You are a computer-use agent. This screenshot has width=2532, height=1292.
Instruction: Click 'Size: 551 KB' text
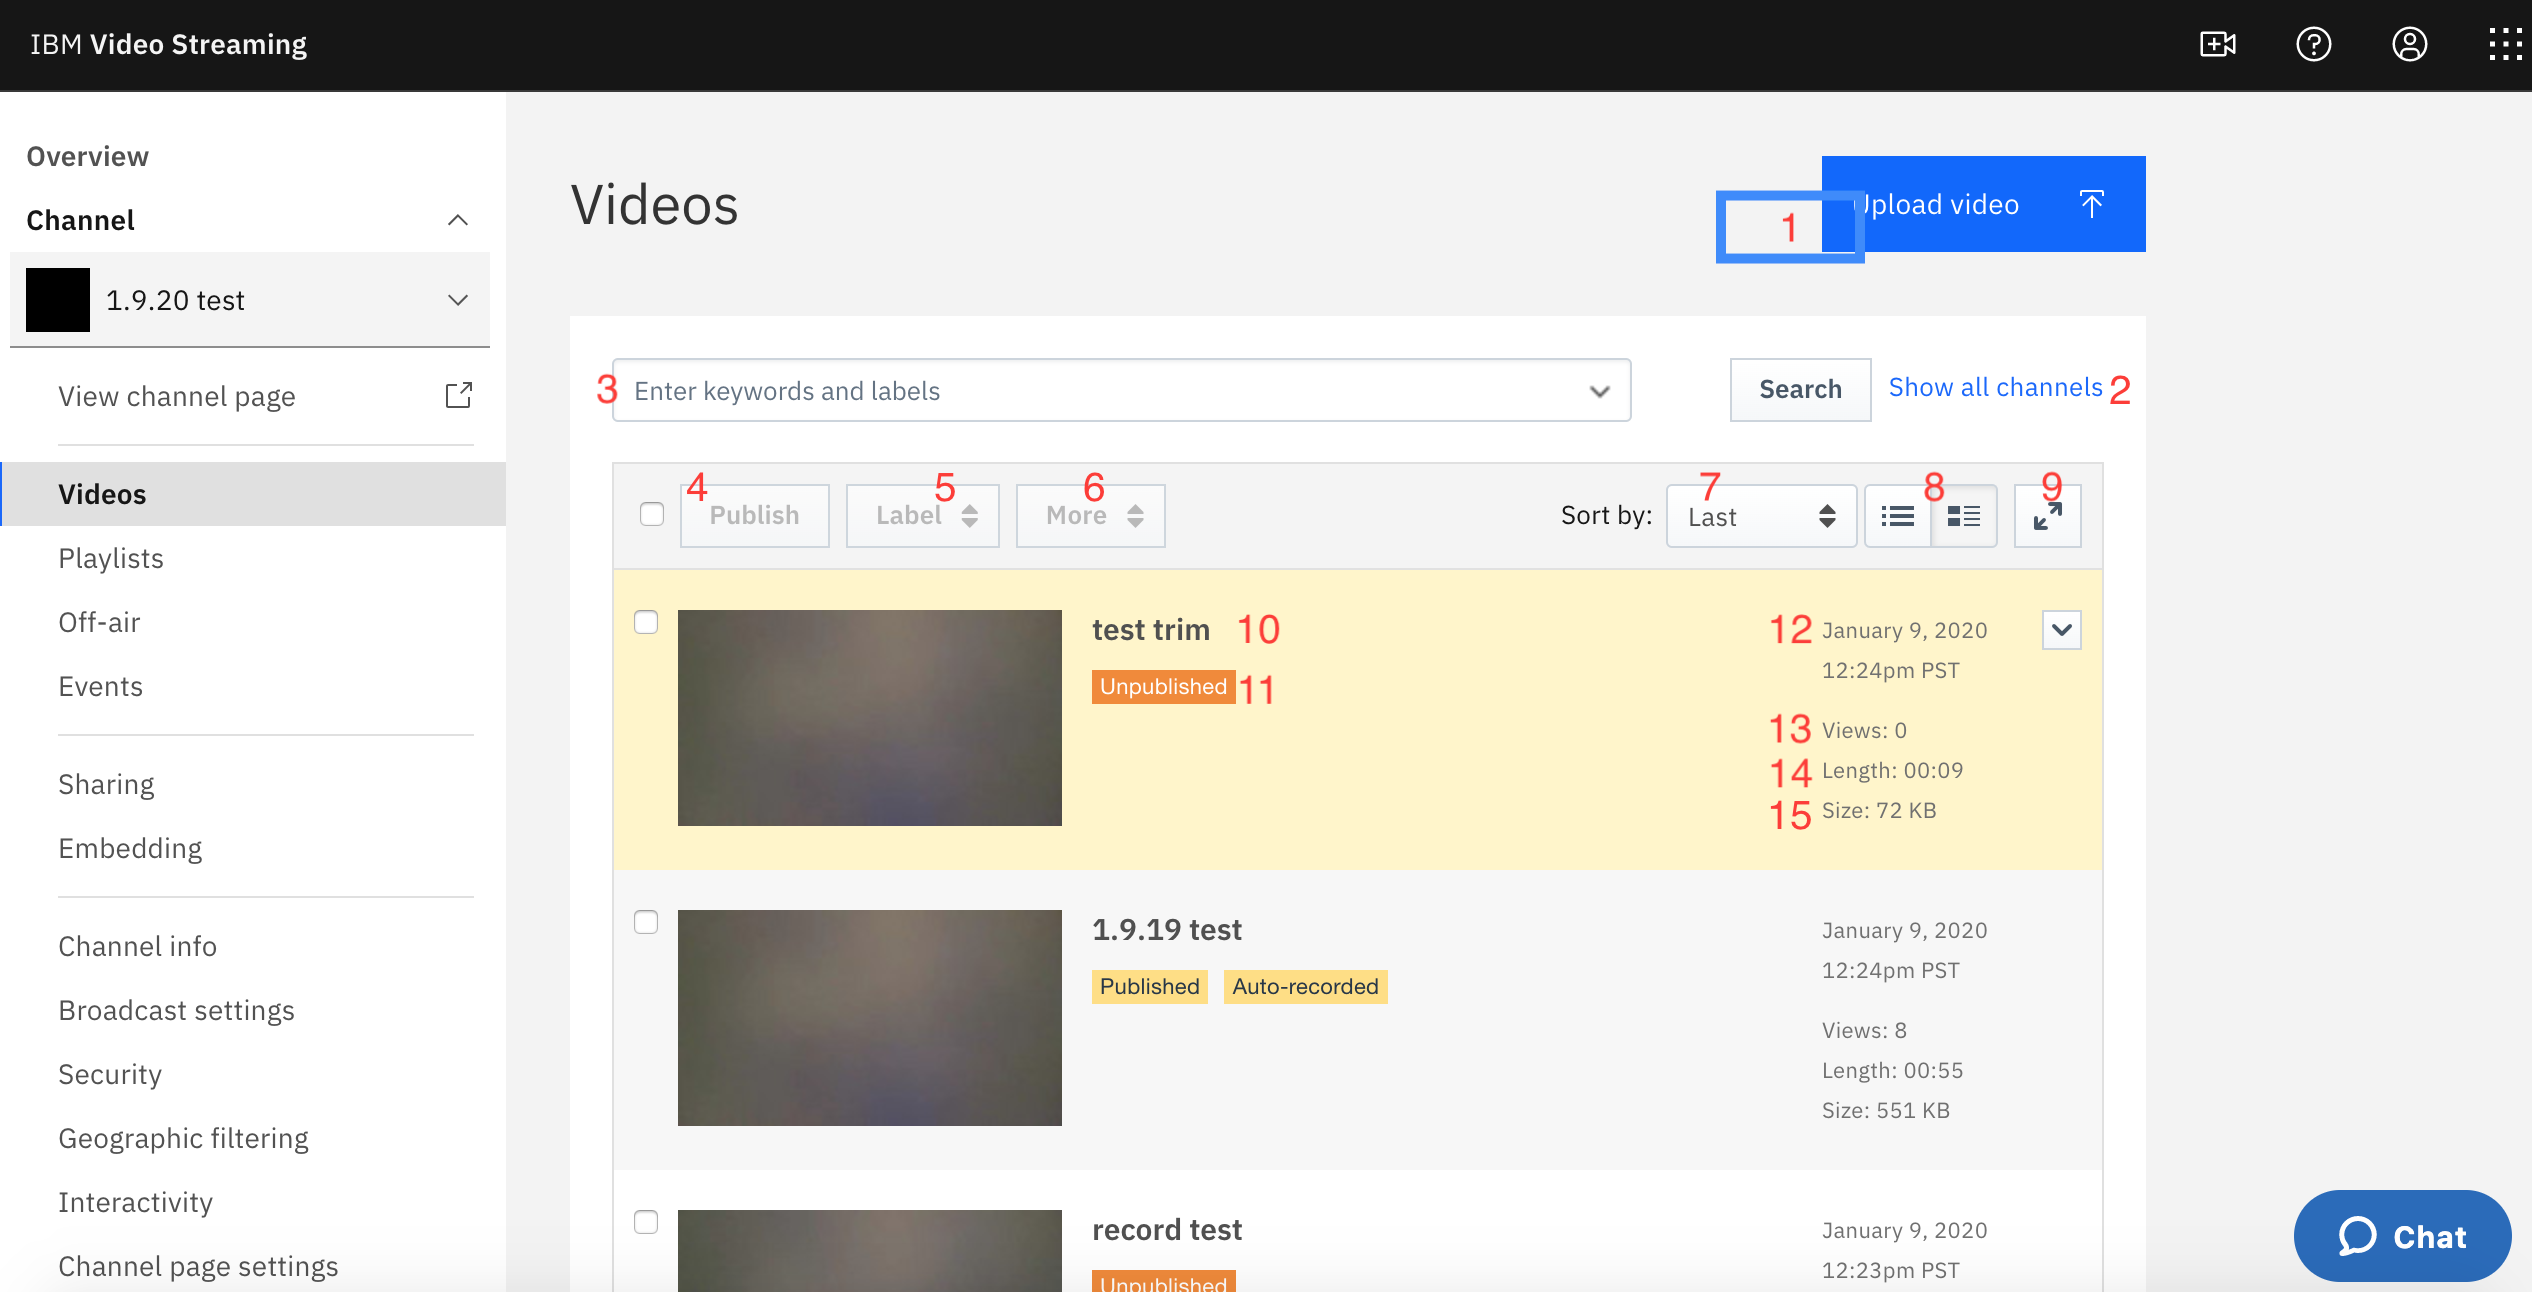point(1885,1110)
